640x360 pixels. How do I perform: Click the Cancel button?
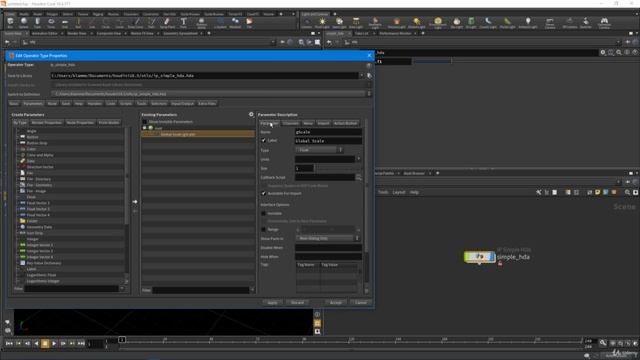[x=361, y=303]
